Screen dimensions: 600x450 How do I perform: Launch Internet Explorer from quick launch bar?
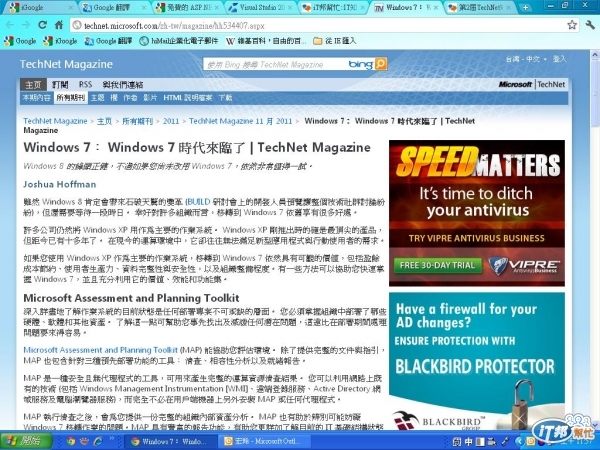pos(98,441)
